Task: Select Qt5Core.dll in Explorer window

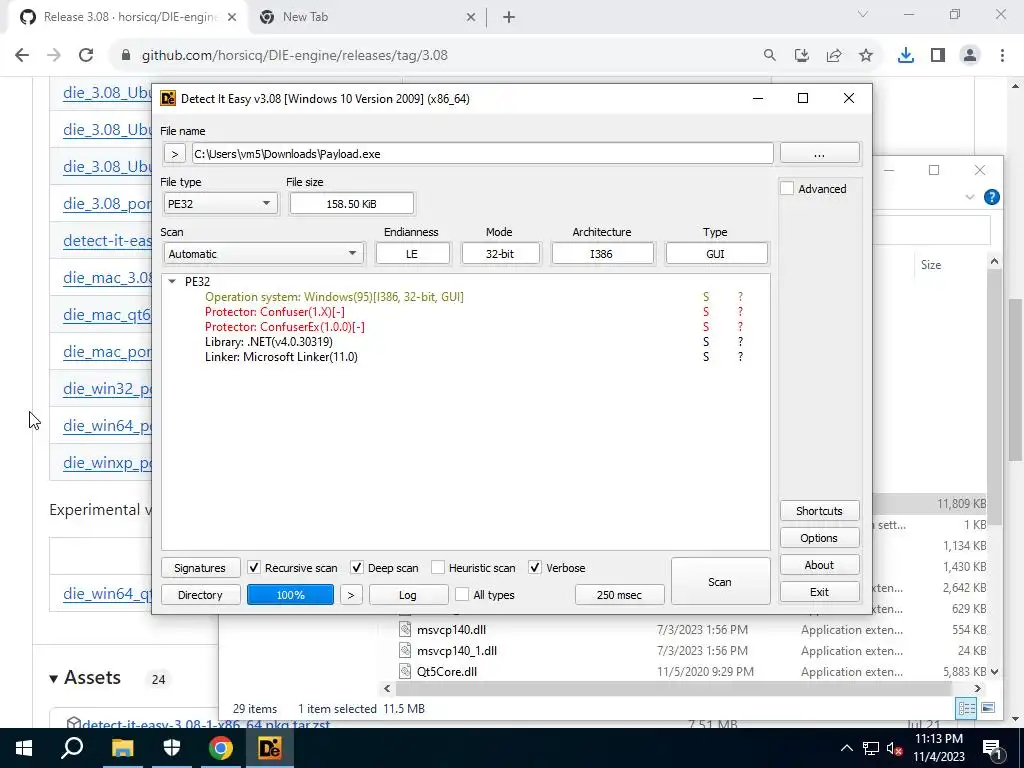Action: (447, 671)
